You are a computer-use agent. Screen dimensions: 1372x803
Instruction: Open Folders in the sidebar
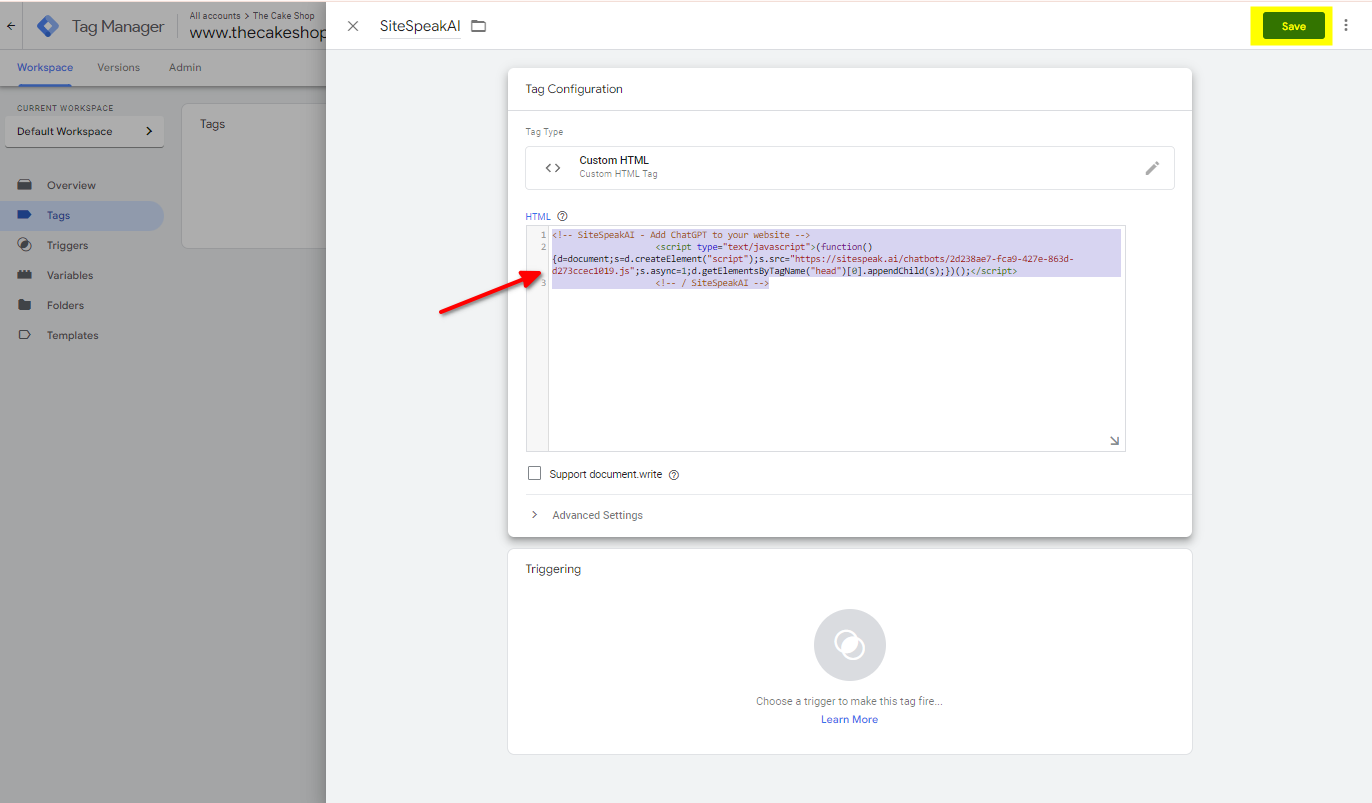(x=65, y=305)
